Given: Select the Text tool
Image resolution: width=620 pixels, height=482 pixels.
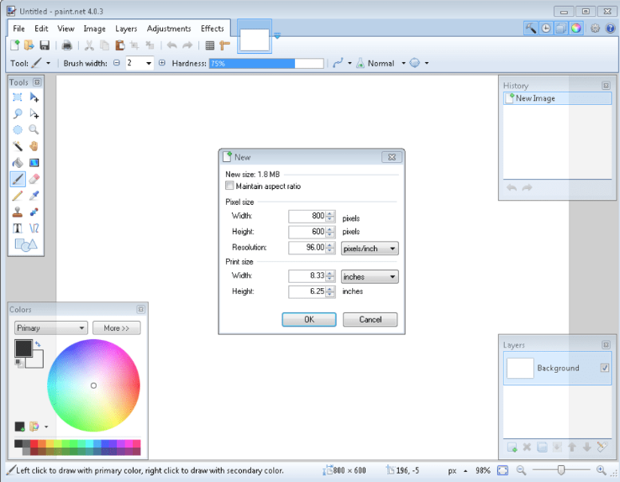Looking at the screenshot, I should tap(17, 228).
